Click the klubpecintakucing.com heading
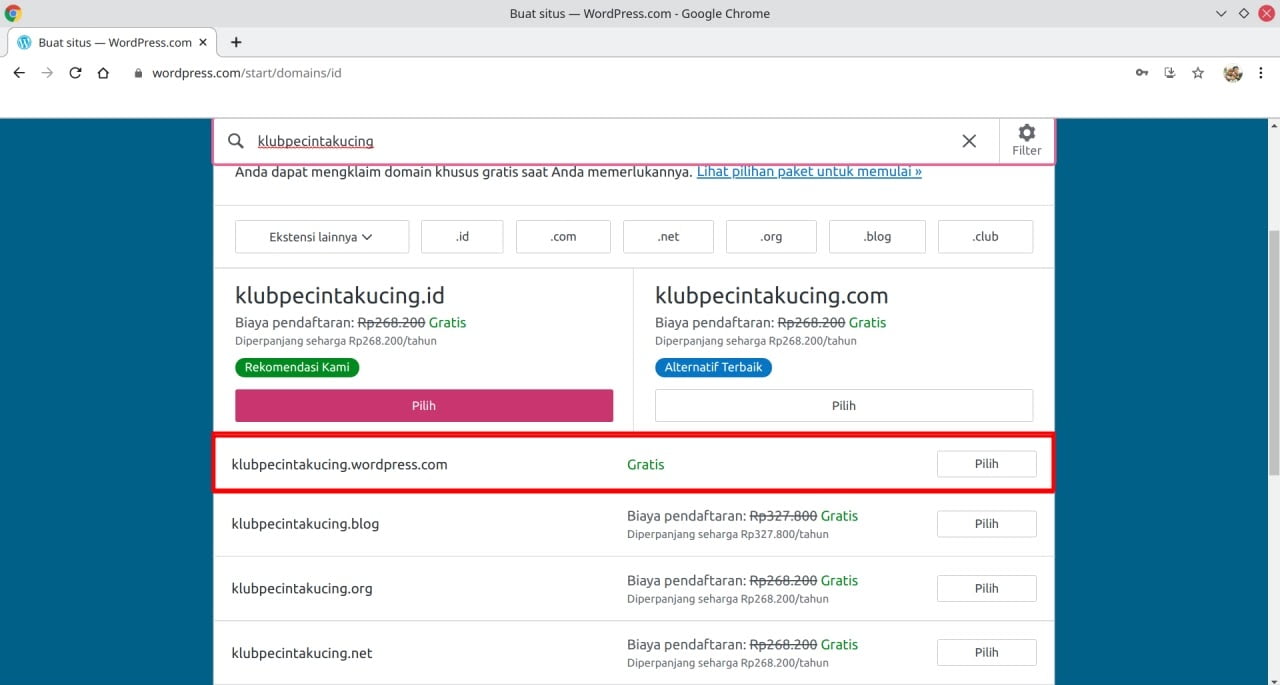Image resolution: width=1280 pixels, height=685 pixels. pos(772,296)
